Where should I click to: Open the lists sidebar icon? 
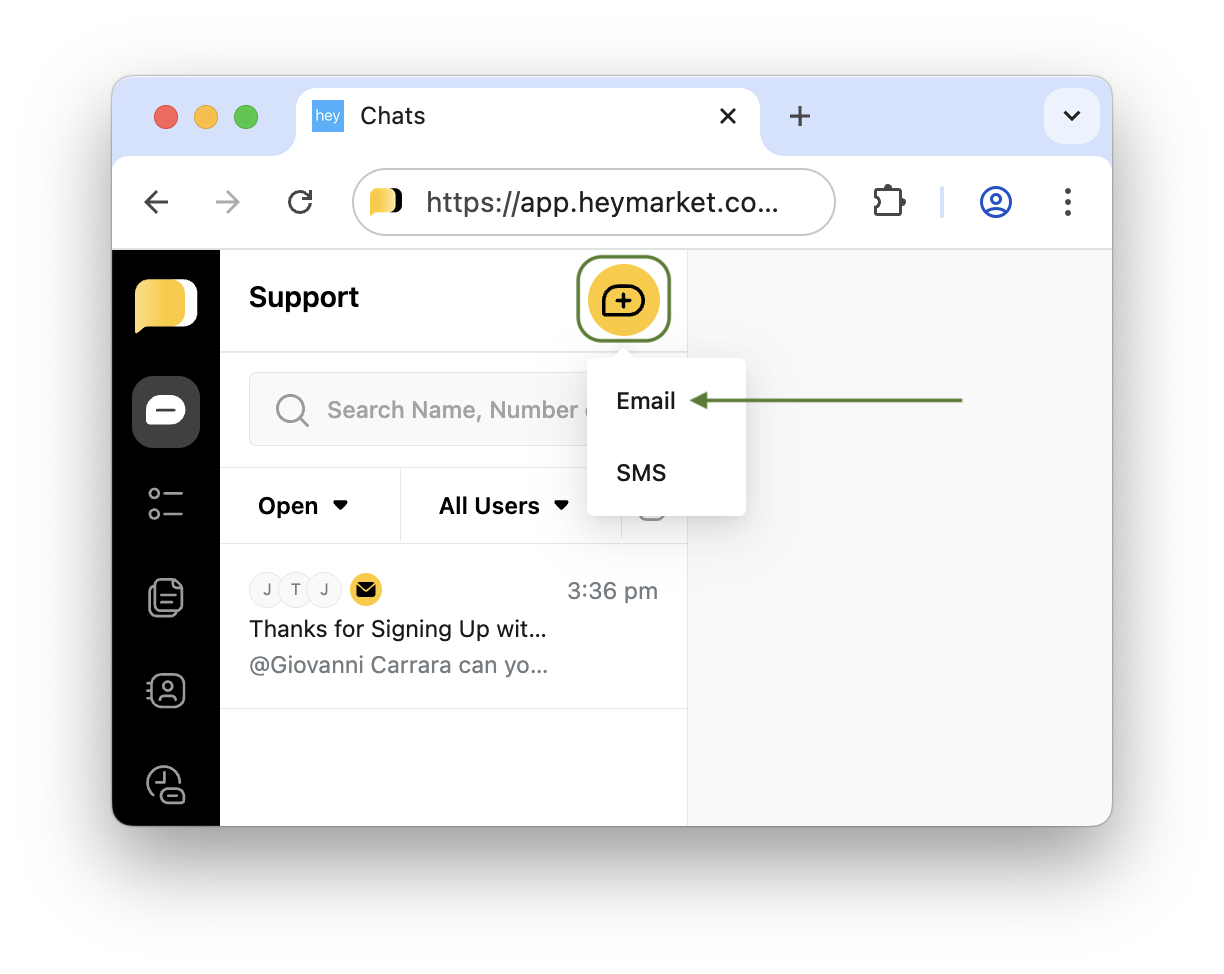click(x=166, y=503)
